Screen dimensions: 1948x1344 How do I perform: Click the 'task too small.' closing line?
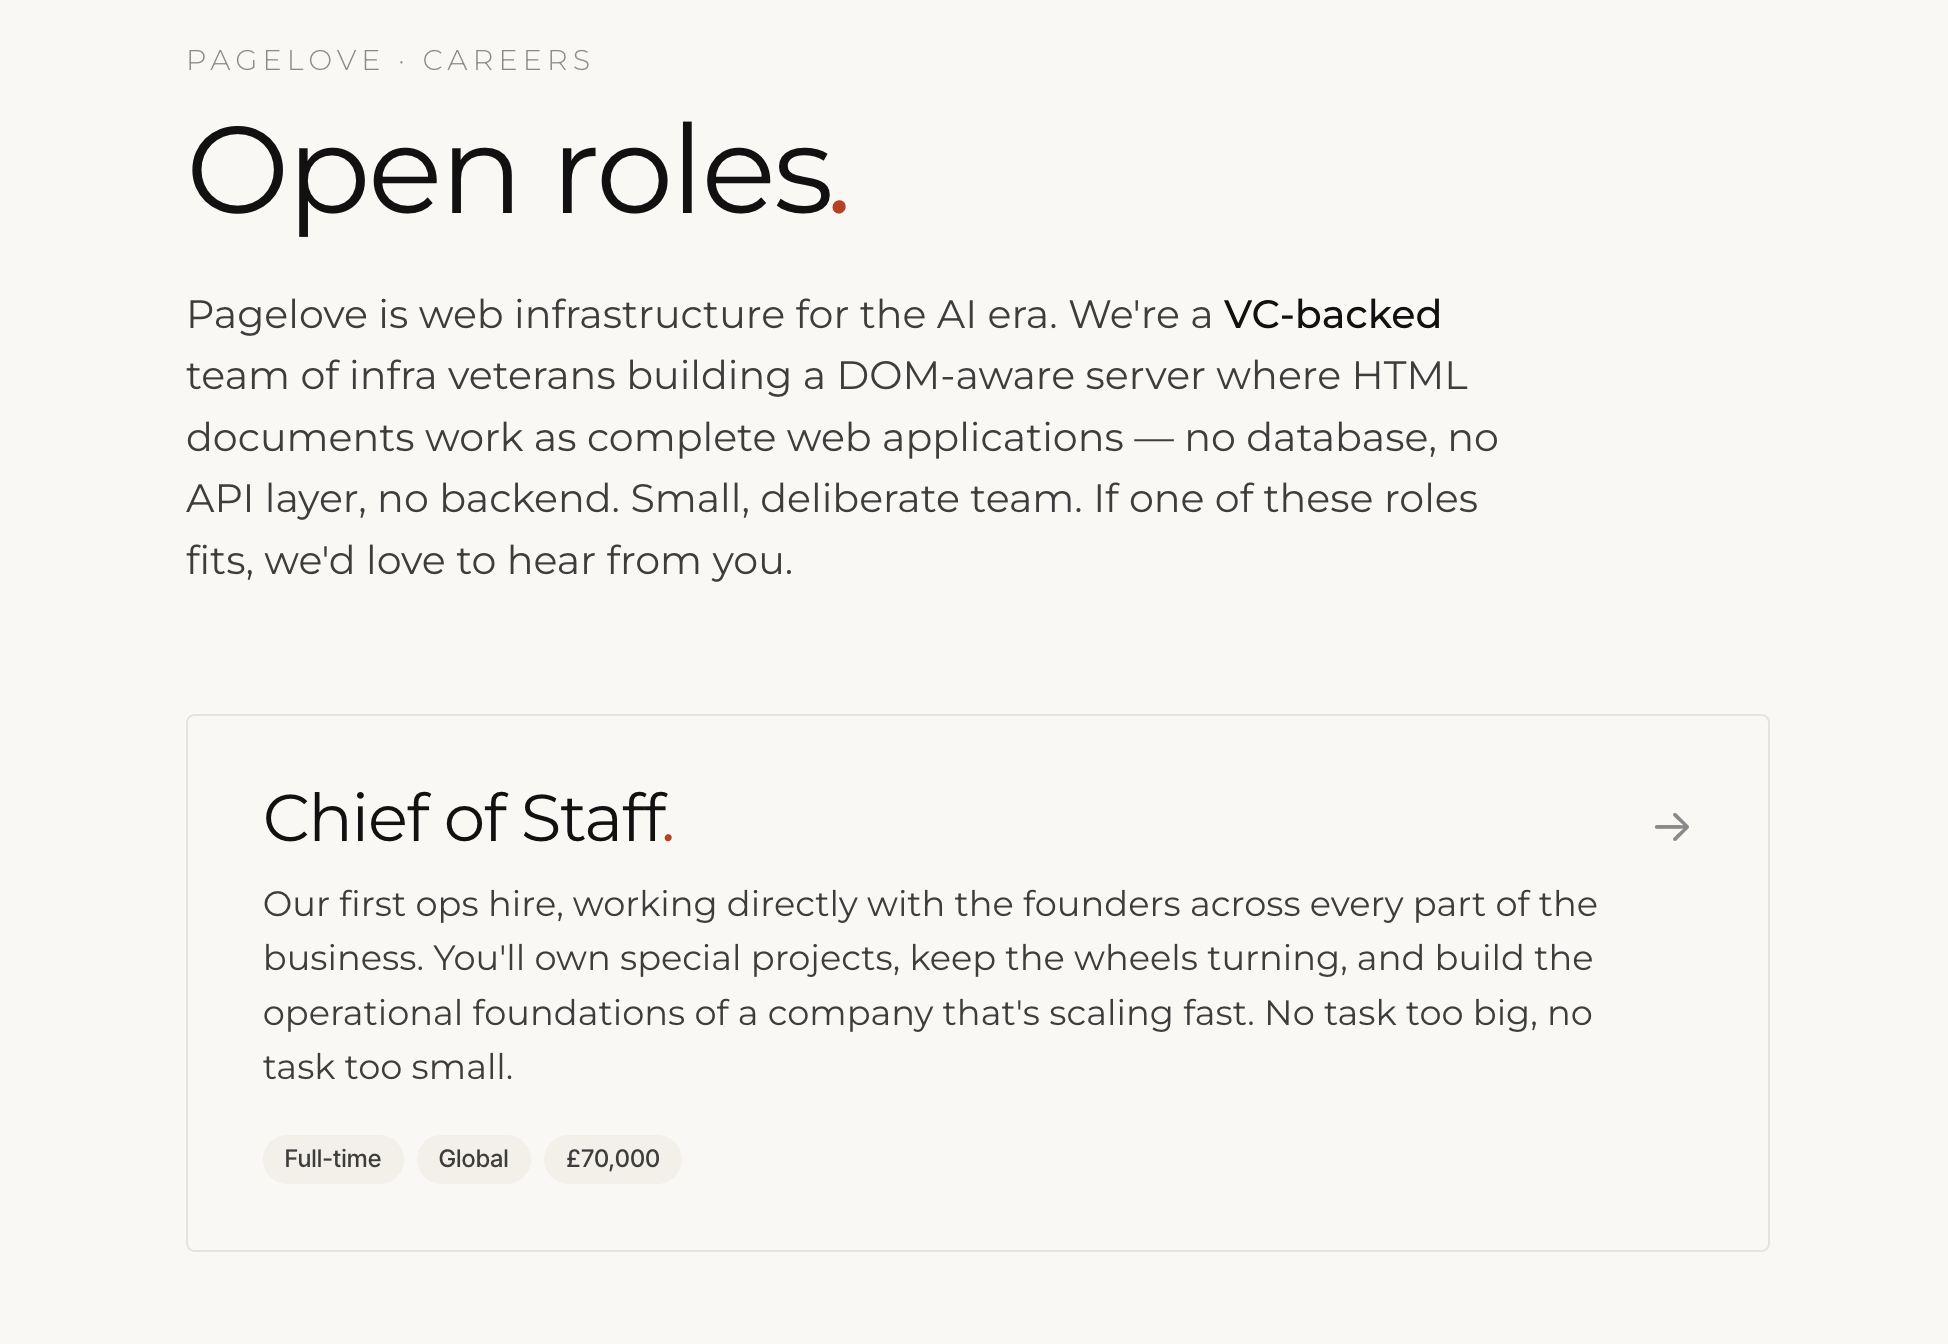pos(388,1067)
